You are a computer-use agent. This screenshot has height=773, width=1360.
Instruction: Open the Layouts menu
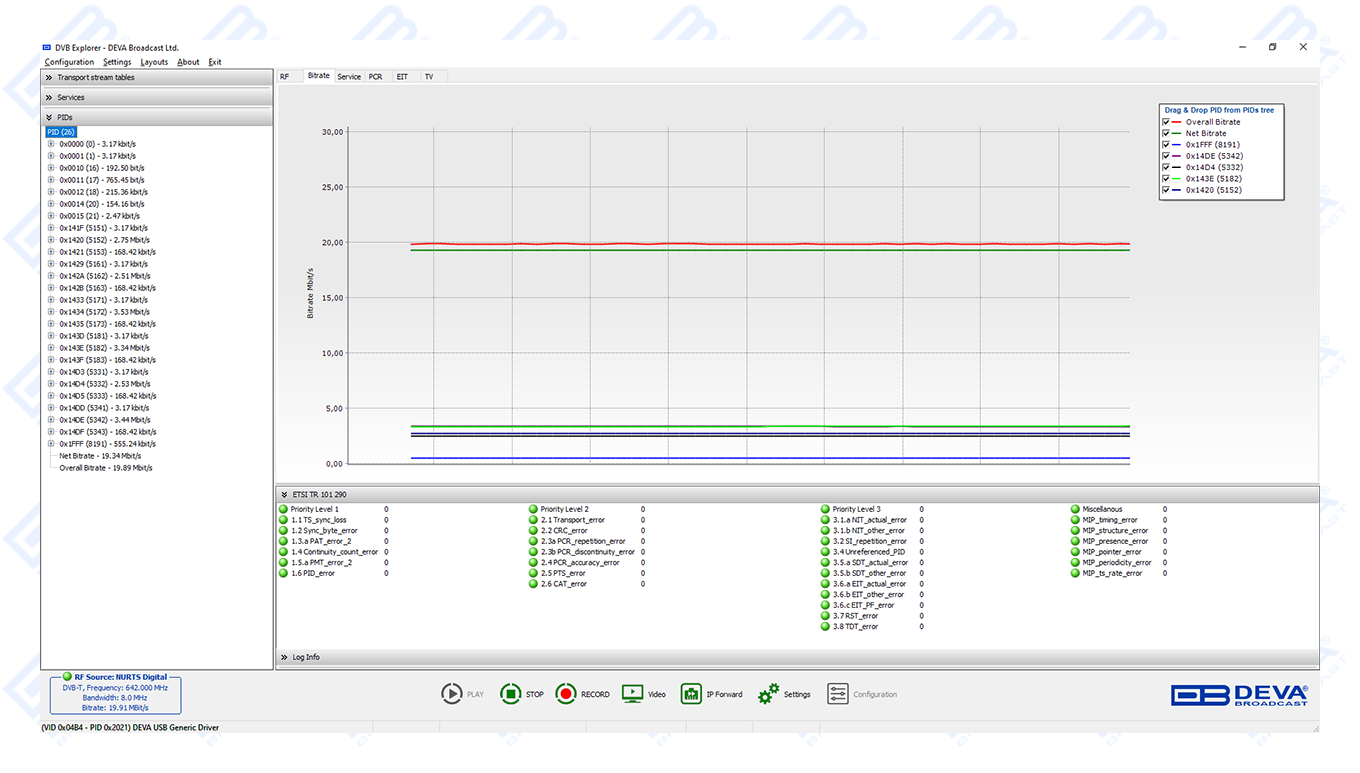tap(154, 62)
